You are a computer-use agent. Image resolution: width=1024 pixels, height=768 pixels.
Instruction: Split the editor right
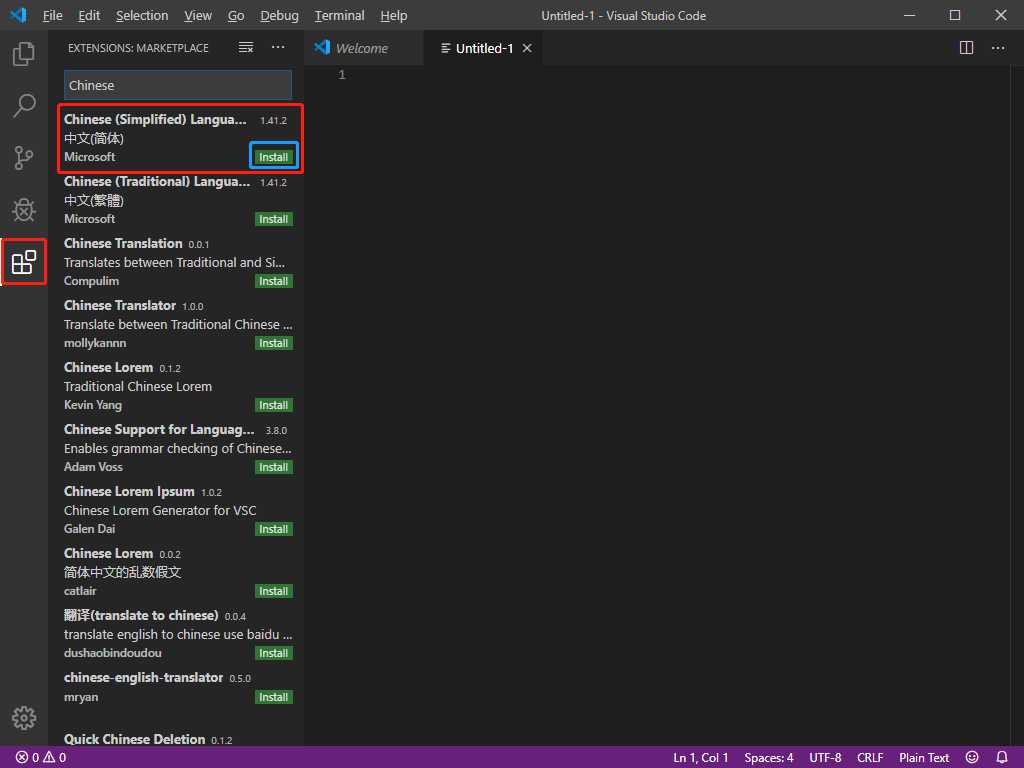pyautogui.click(x=967, y=48)
